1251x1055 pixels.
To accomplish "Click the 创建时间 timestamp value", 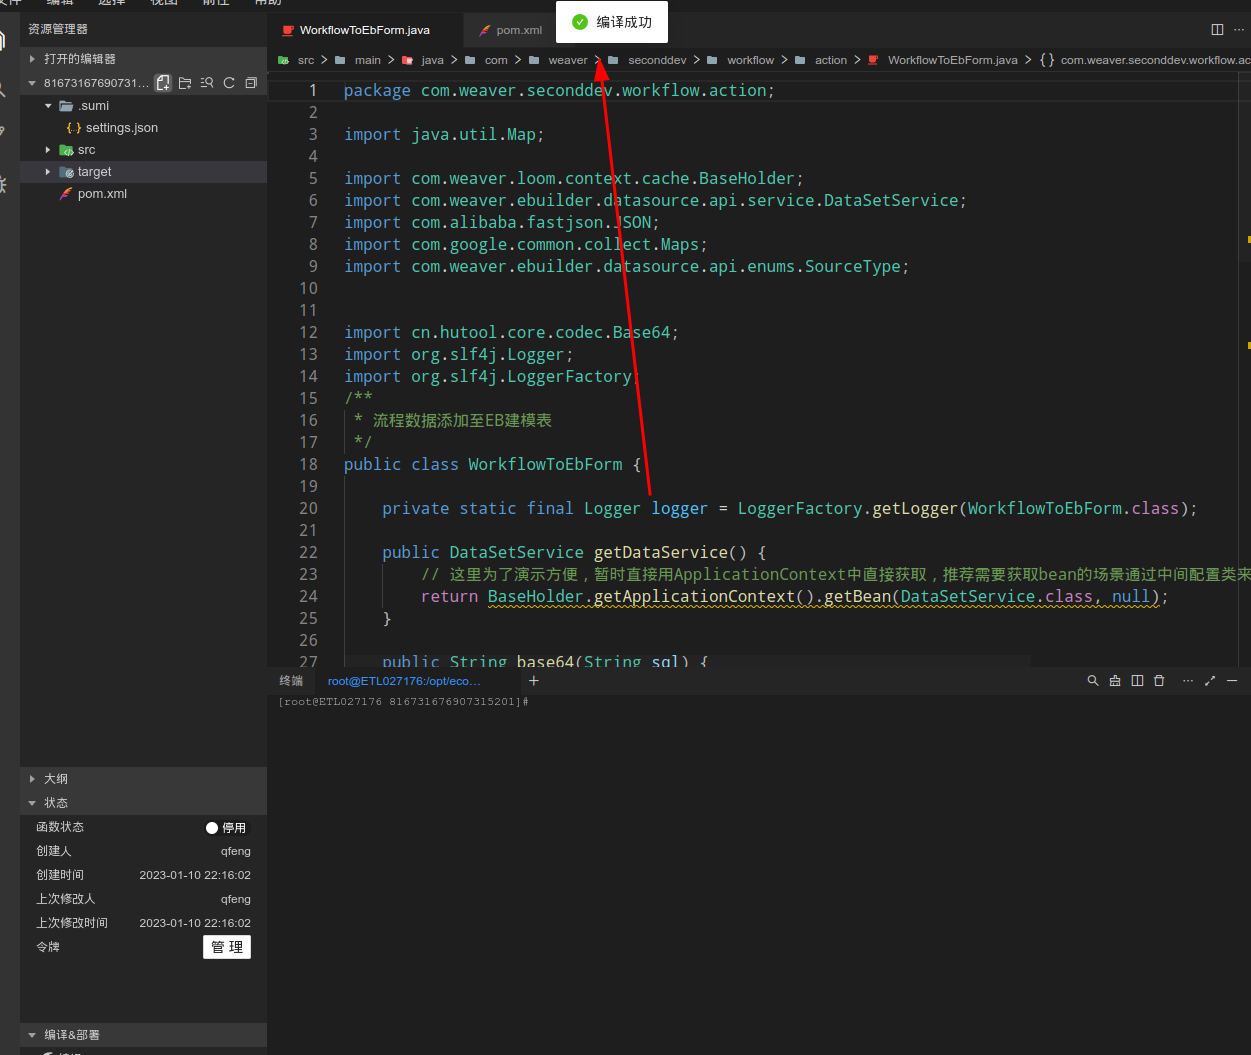I will [195, 875].
